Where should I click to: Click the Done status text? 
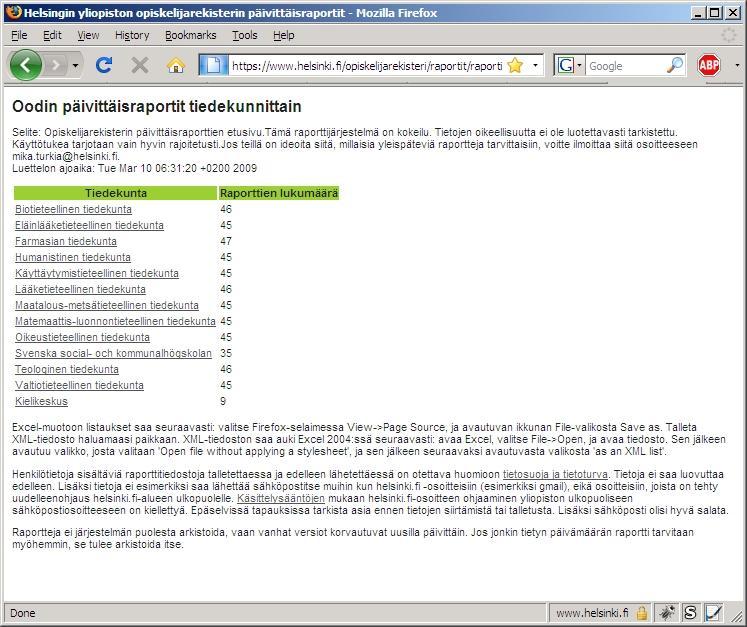[x=22, y=613]
